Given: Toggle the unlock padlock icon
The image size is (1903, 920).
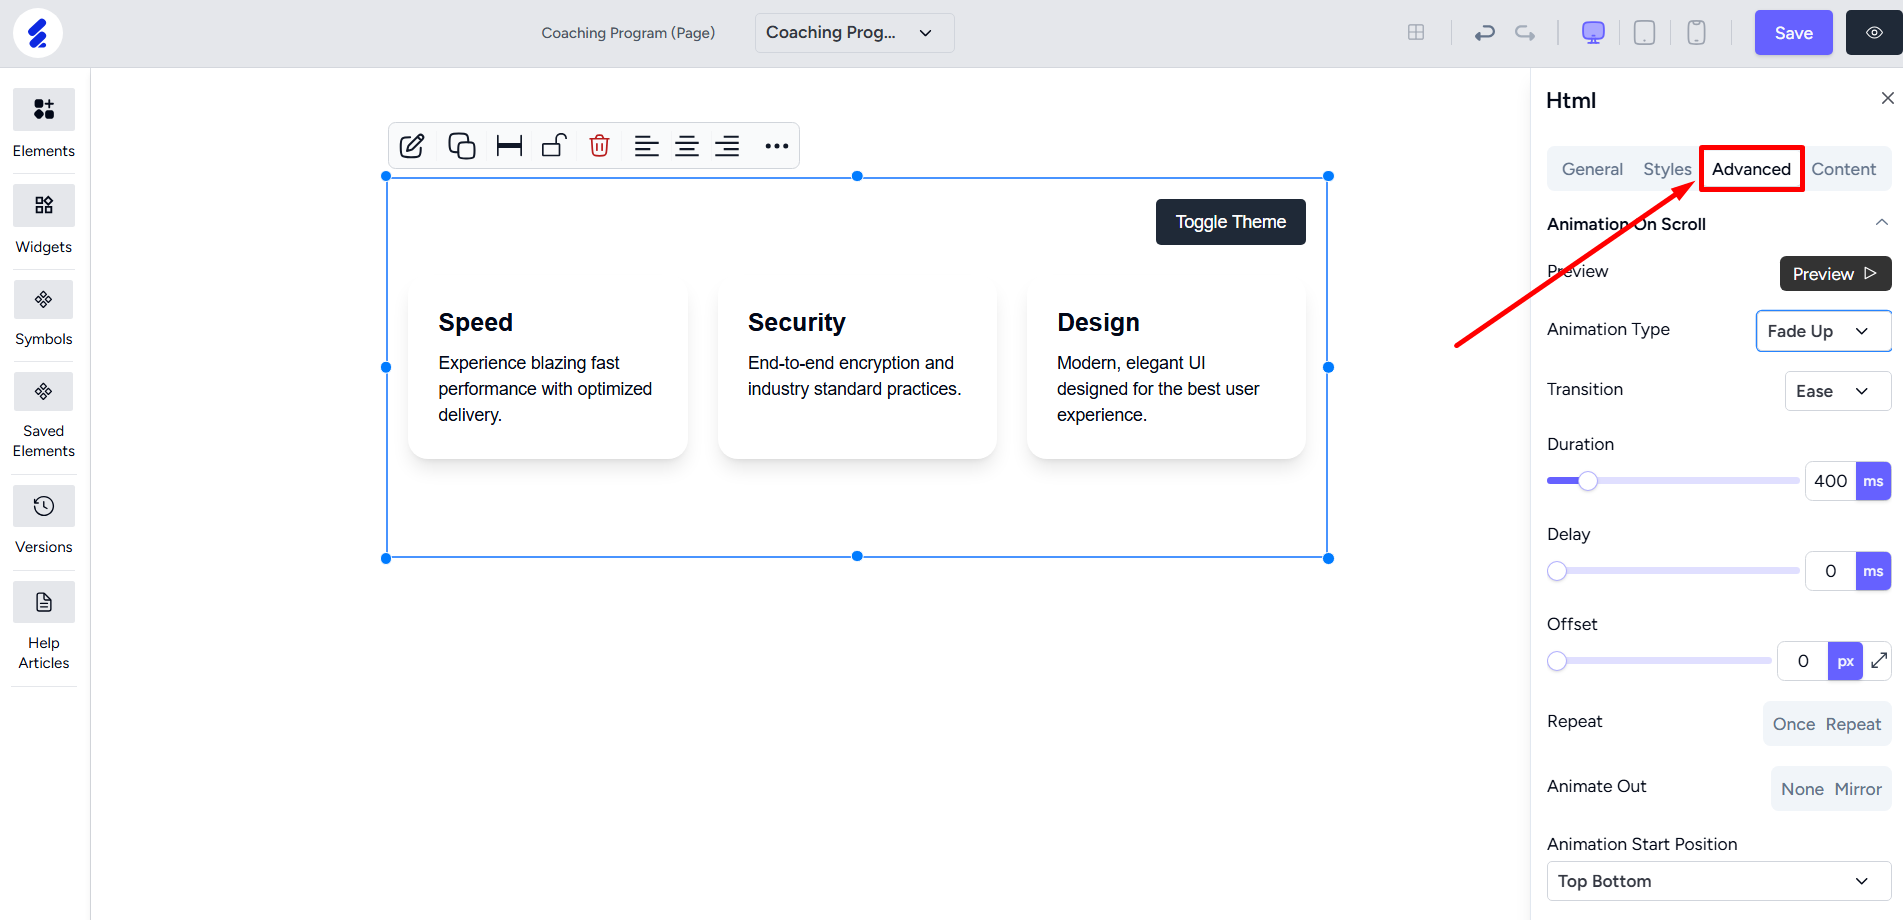Looking at the screenshot, I should (x=554, y=146).
